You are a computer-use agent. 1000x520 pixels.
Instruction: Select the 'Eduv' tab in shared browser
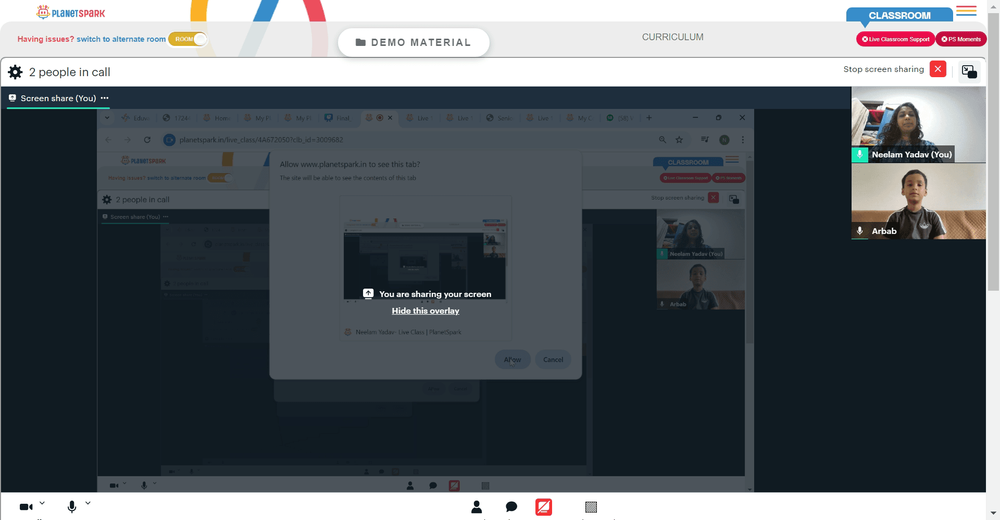pyautogui.click(x=136, y=118)
